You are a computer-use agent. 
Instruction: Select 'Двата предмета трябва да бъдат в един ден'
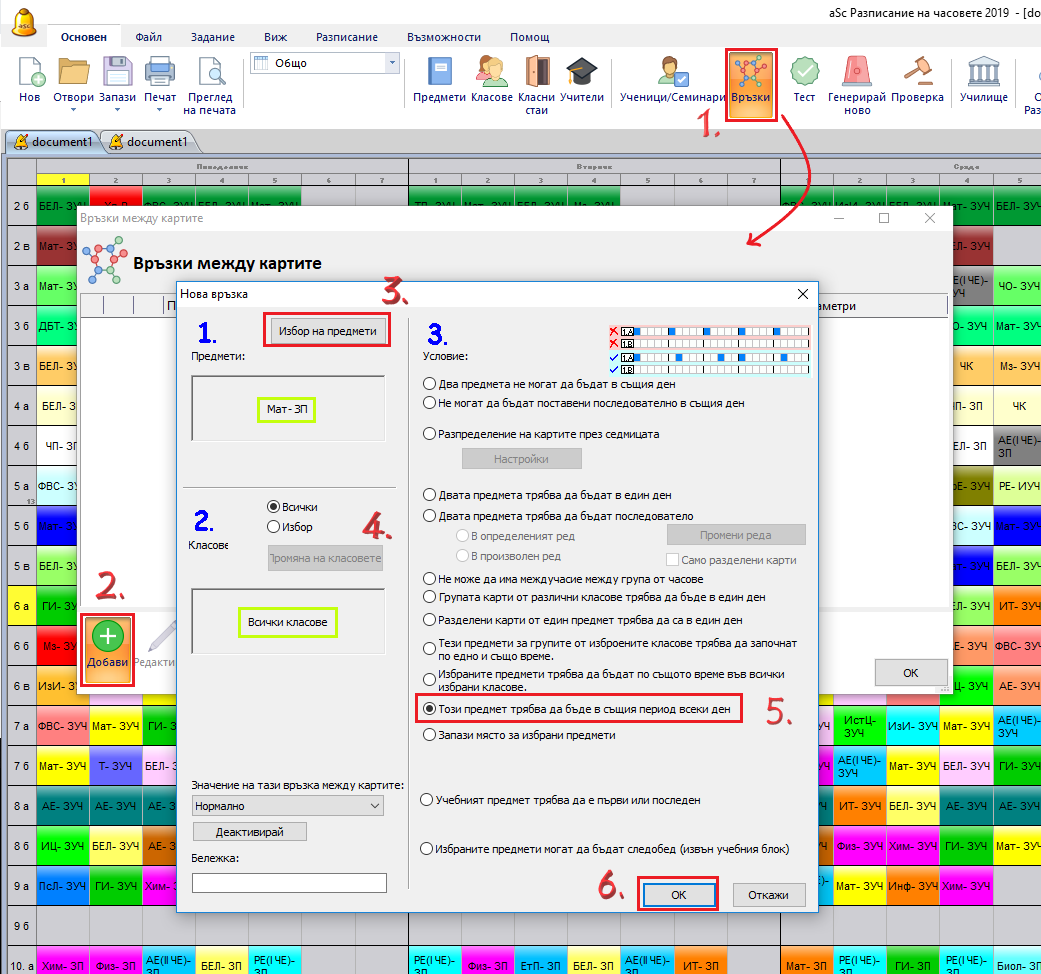(430, 495)
